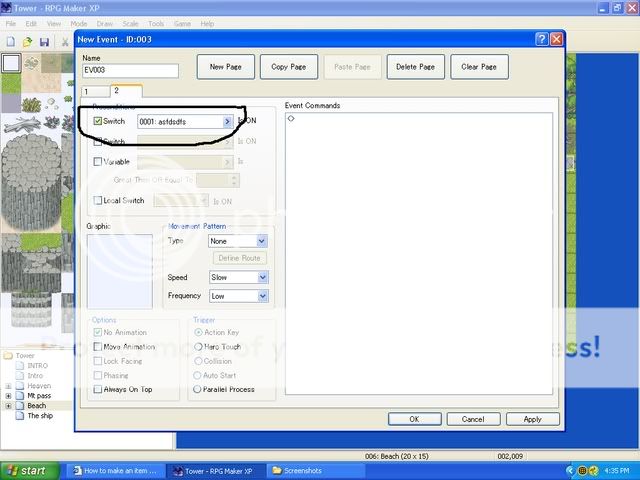This screenshot has width=640, height=480.
Task: Click the dialog help question mark icon
Action: pos(541,39)
